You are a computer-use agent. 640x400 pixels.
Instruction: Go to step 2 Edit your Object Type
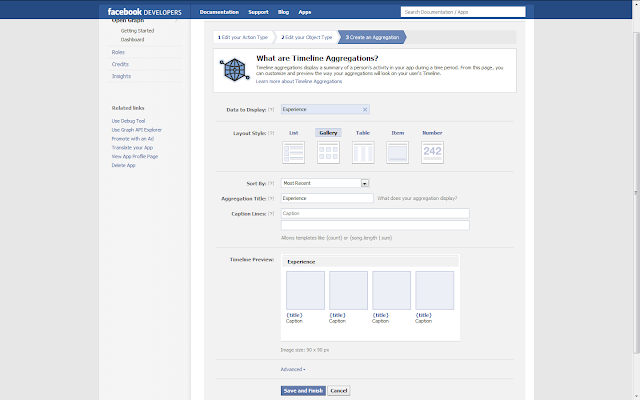(307, 37)
